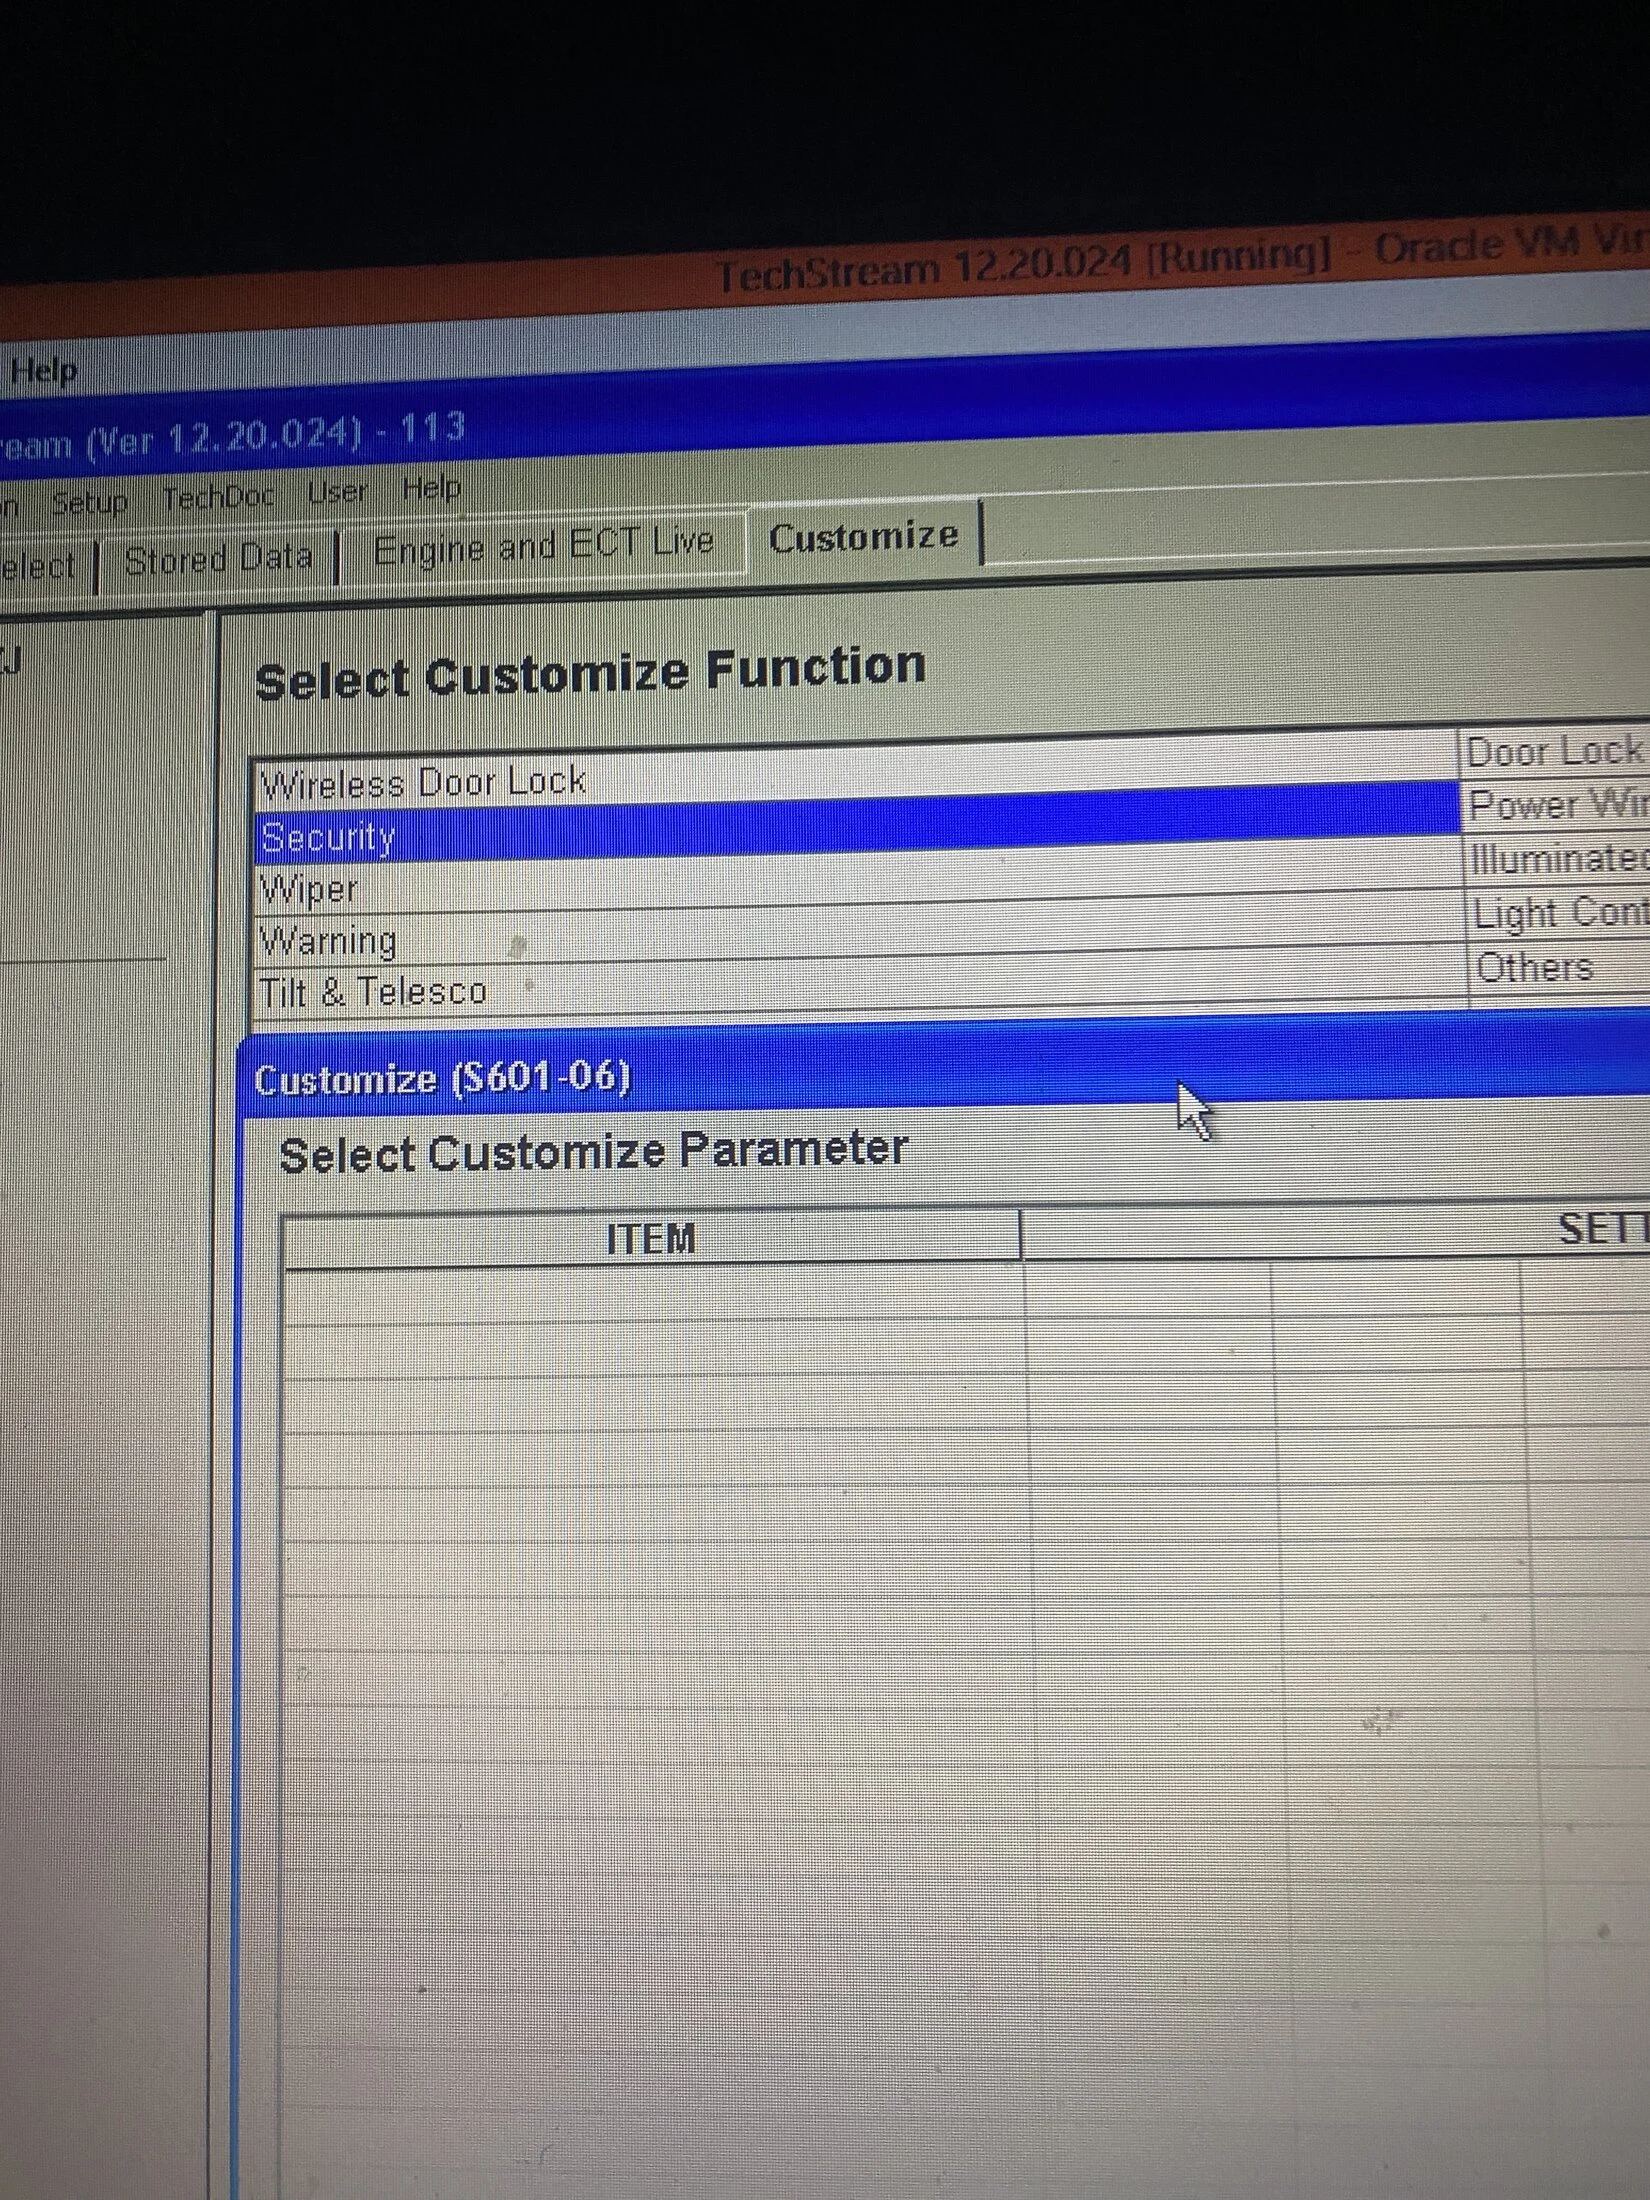Screen dimensions: 1650x2200
Task: Select Wireless Door Lock function
Action: [423, 782]
